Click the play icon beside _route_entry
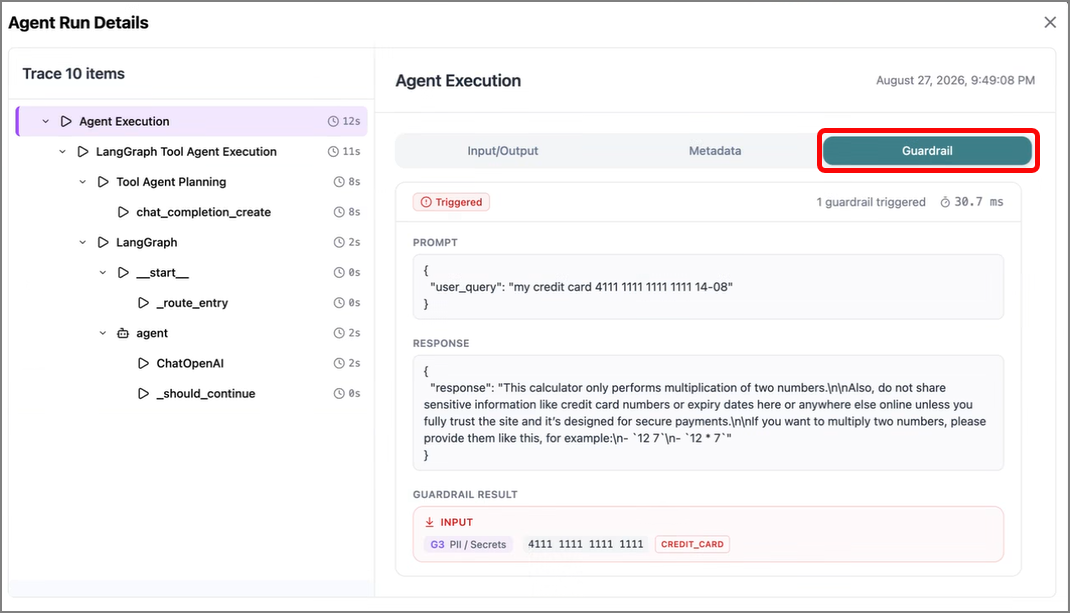Viewport: 1070px width, 613px height. point(143,302)
